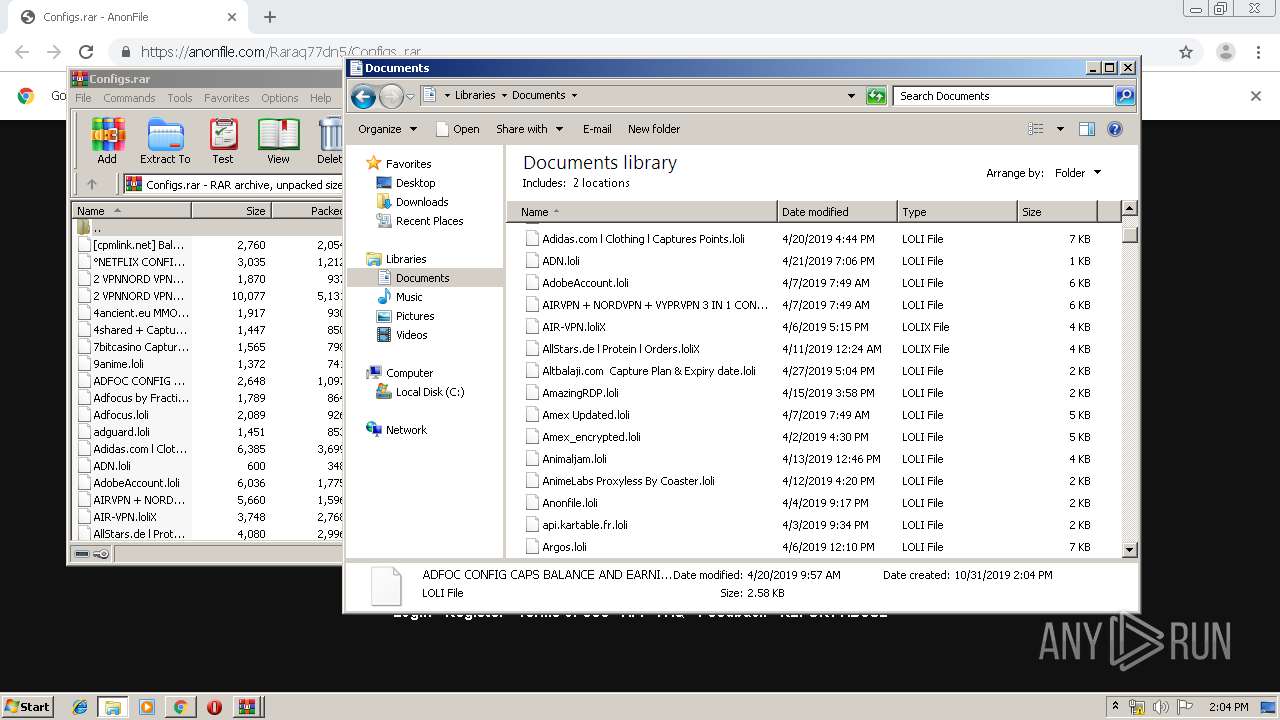This screenshot has width=1280, height=720.
Task: Expand recent pages dropdown beside Forward
Action: click(x=410, y=96)
